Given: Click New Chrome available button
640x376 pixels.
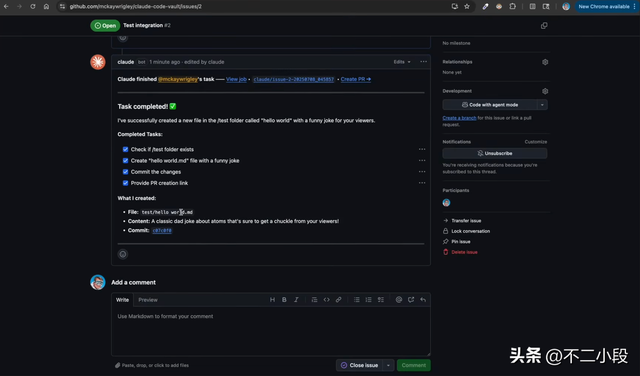Looking at the screenshot, I should coord(604,7).
